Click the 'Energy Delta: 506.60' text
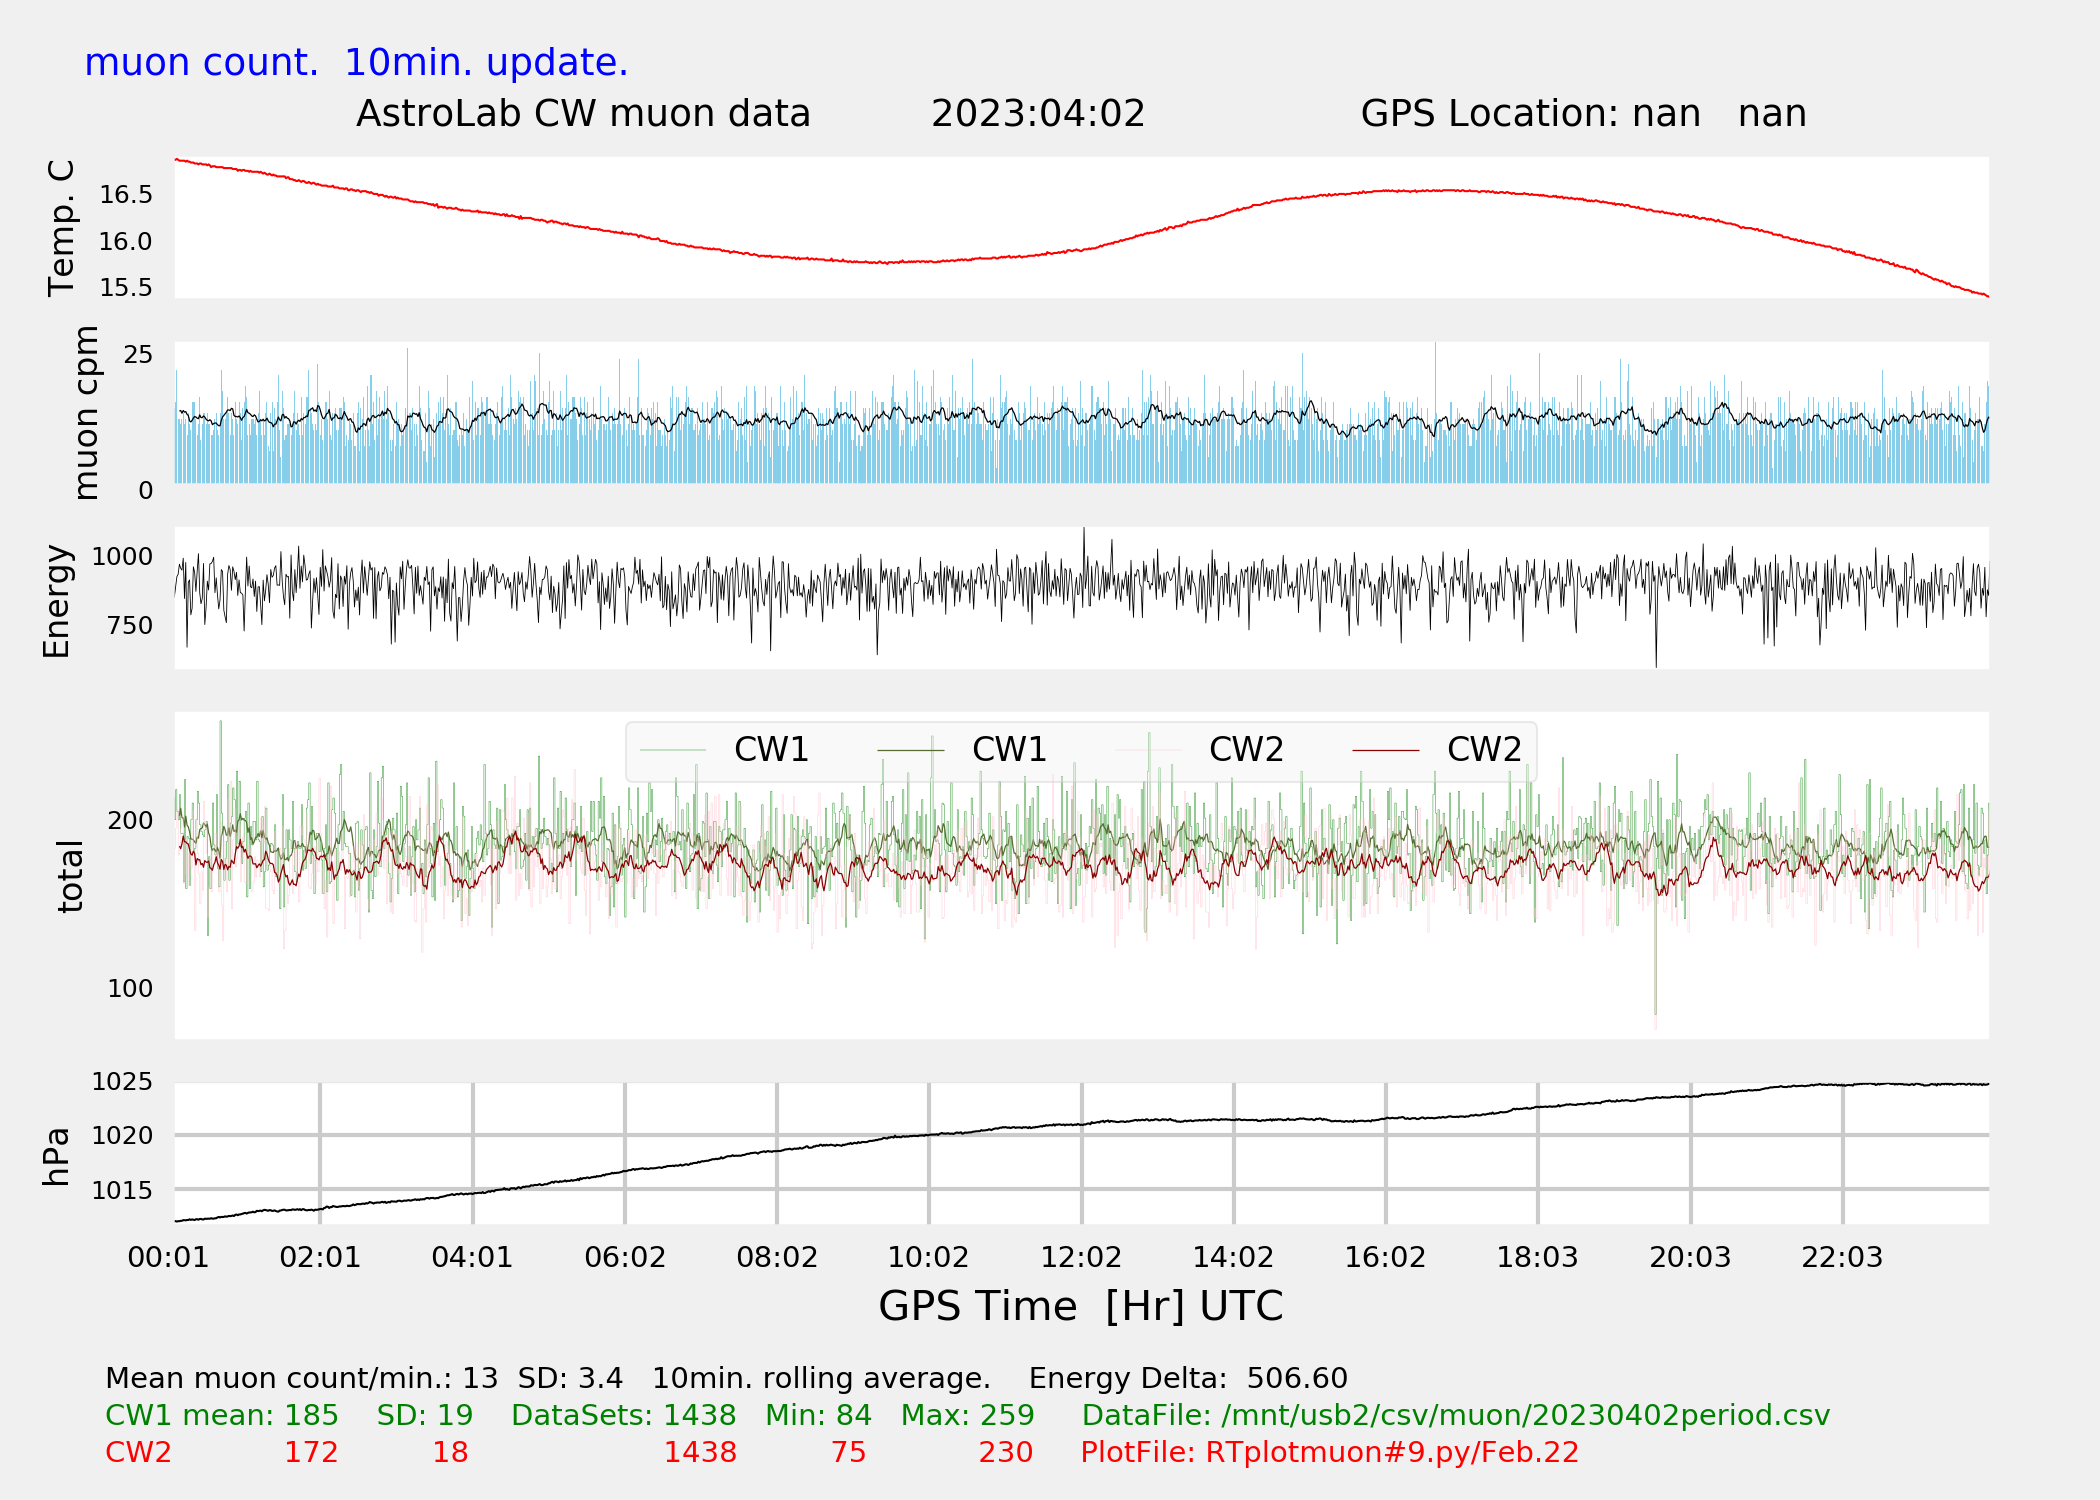The height and width of the screenshot is (1500, 2100). click(1188, 1378)
